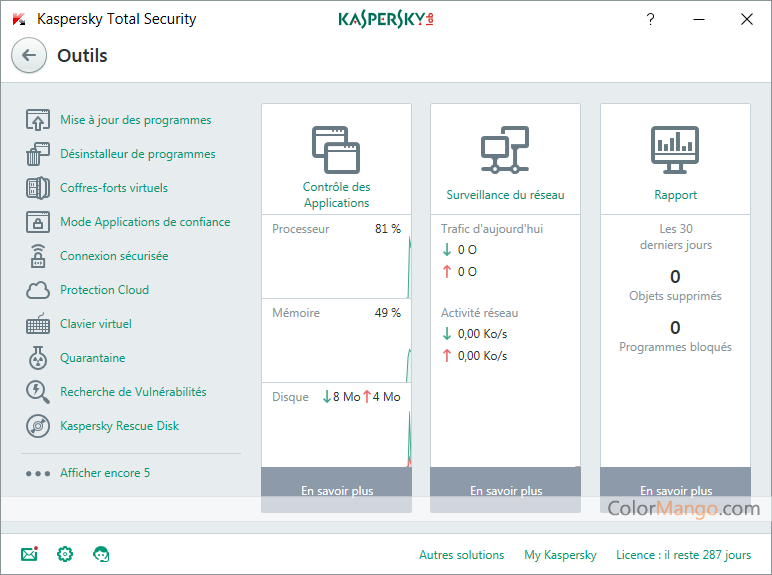Click the Activité réseau label
This screenshot has width=772, height=575.
pyautogui.click(x=479, y=313)
